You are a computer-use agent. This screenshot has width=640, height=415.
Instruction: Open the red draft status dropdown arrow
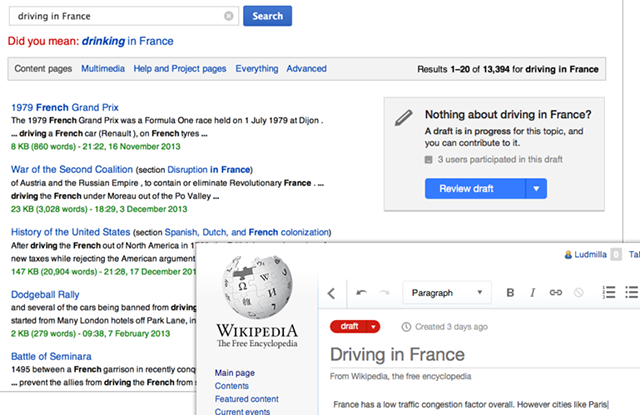click(373, 327)
